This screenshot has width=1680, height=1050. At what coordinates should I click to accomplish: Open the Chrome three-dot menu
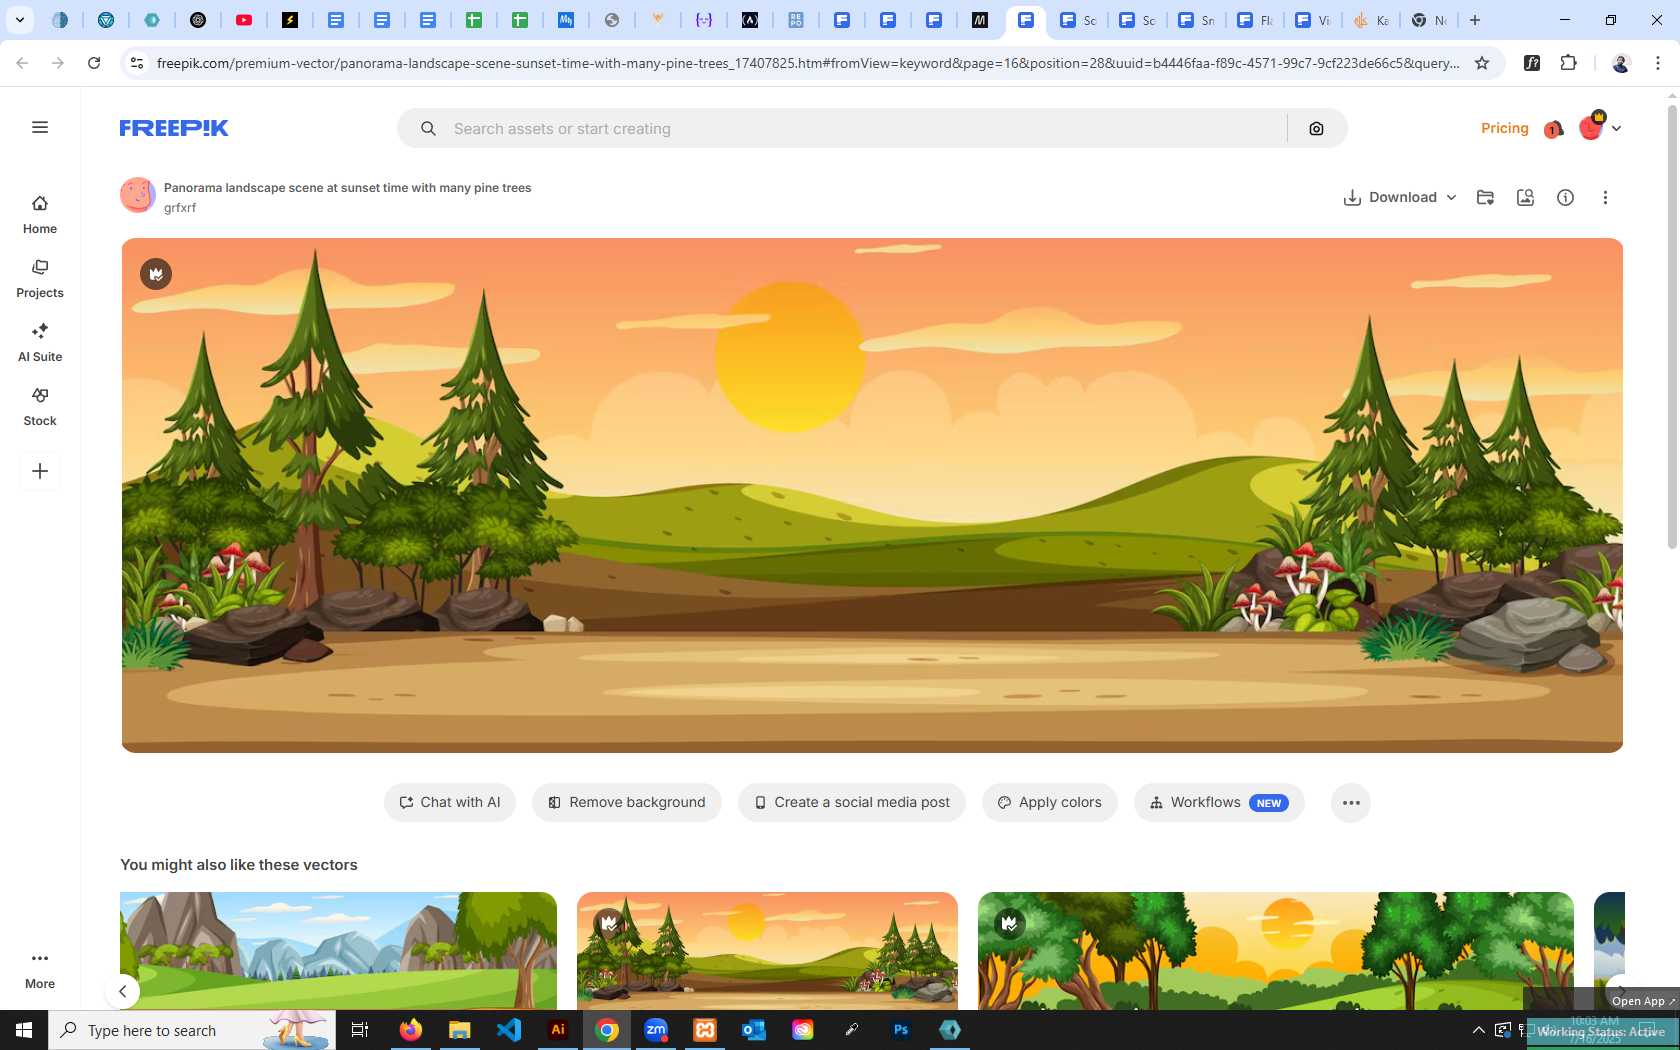click(1658, 63)
